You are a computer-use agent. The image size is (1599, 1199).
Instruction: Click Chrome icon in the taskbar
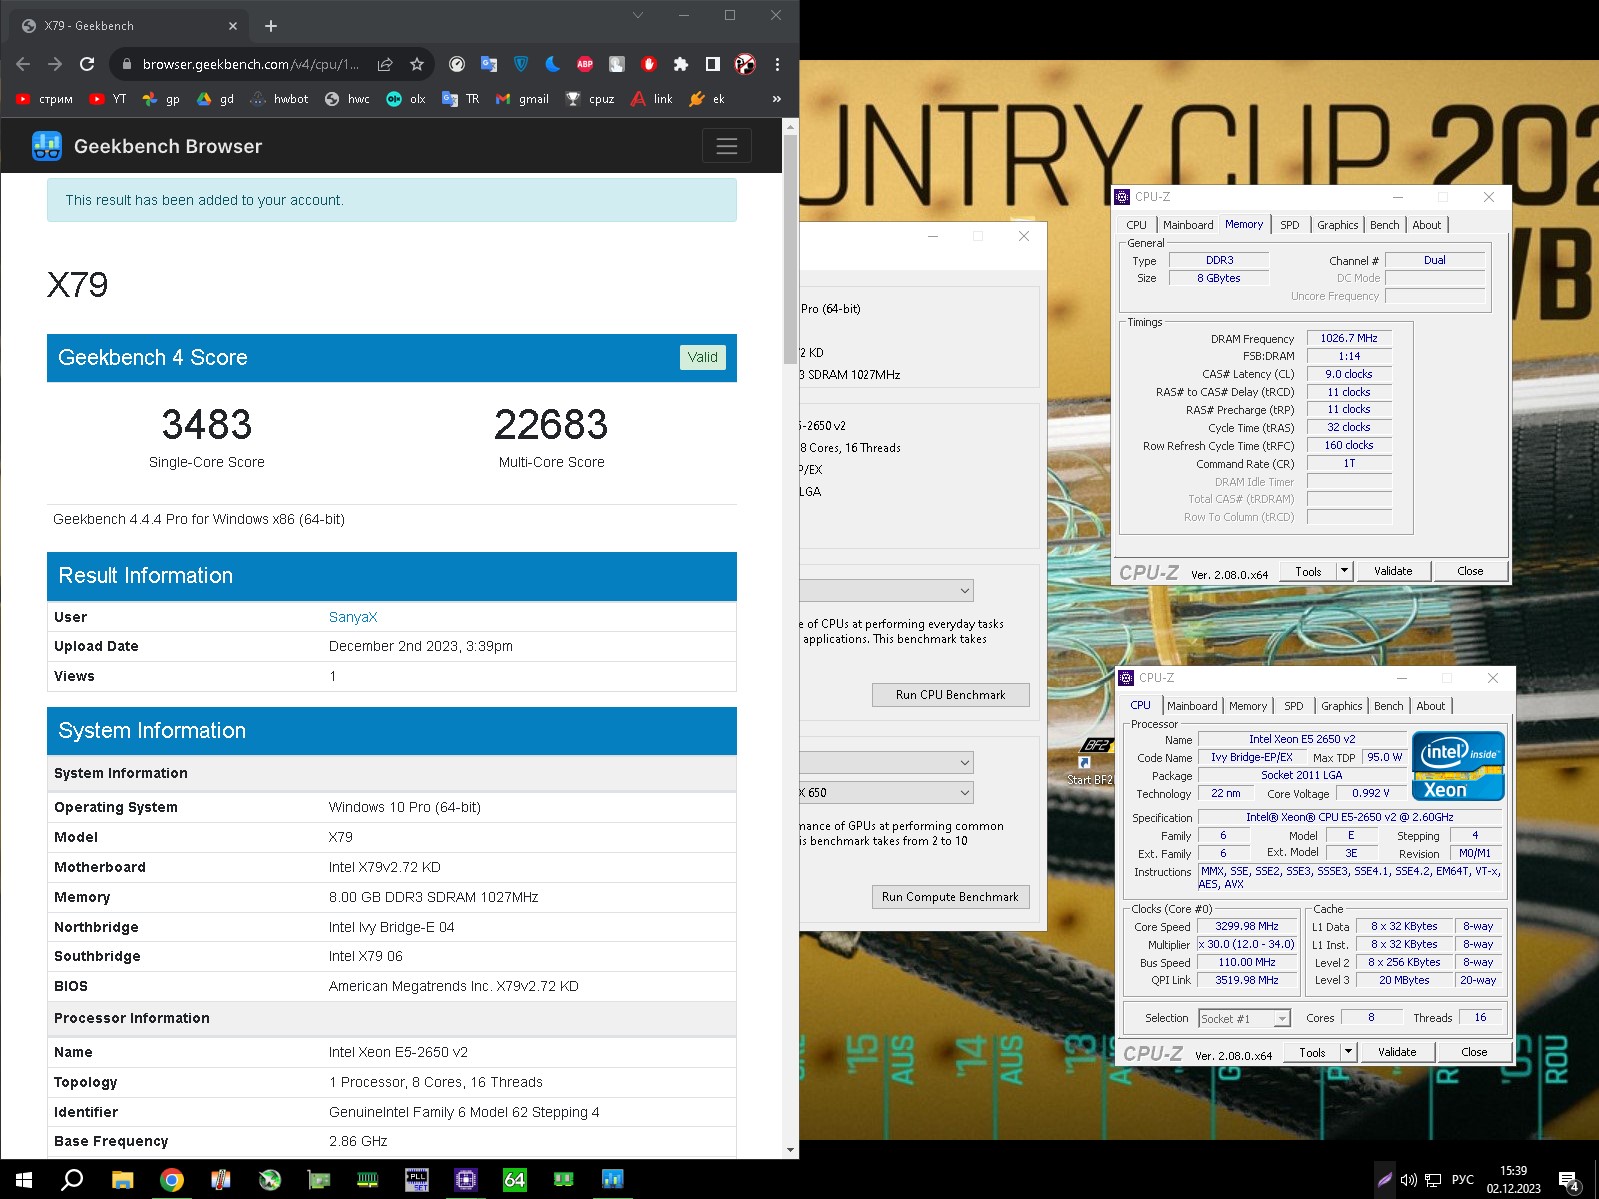click(172, 1180)
